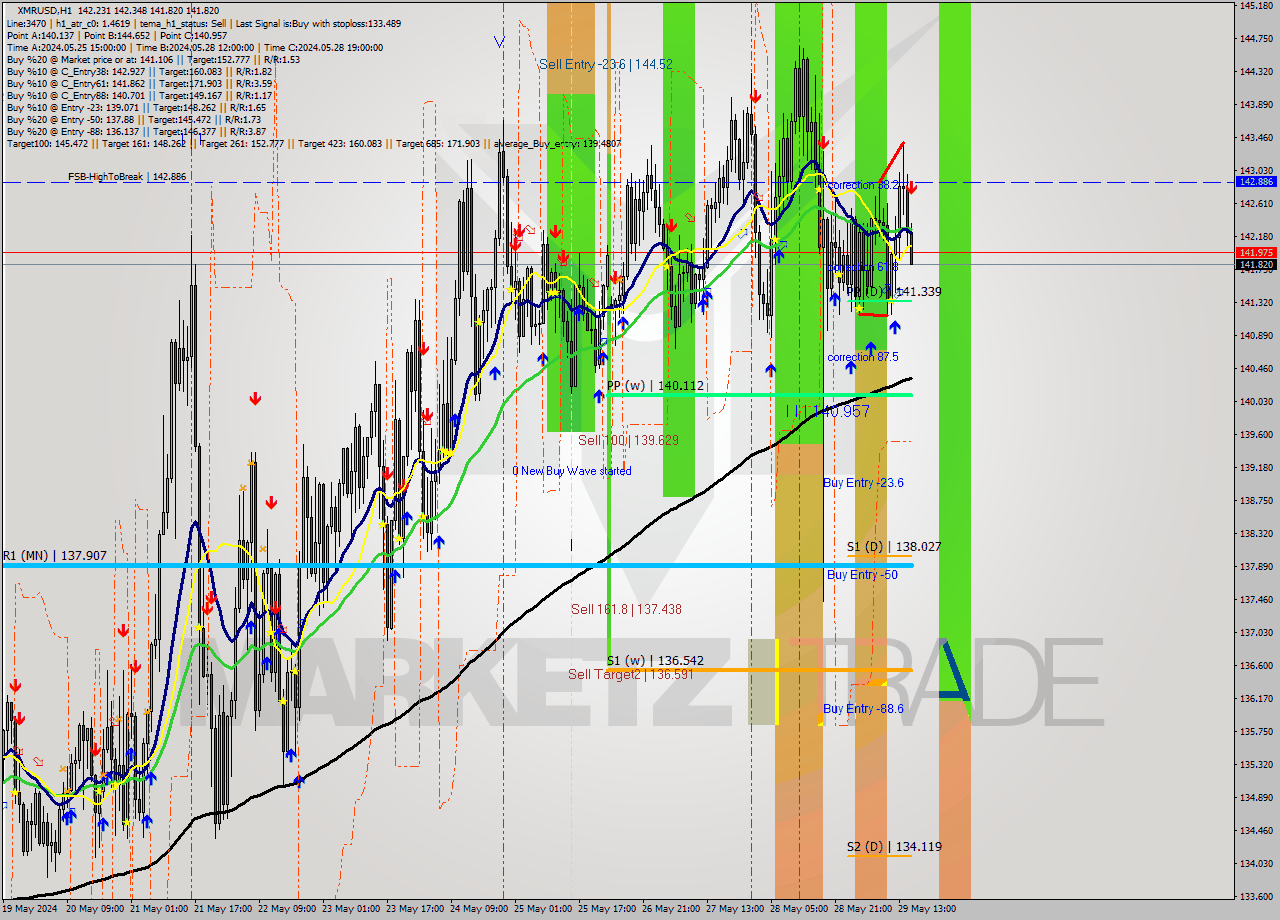Viewport: 1280px width, 920px height.
Task: Click the 'Target100: 145.472' targets line
Action: click(x=314, y=143)
